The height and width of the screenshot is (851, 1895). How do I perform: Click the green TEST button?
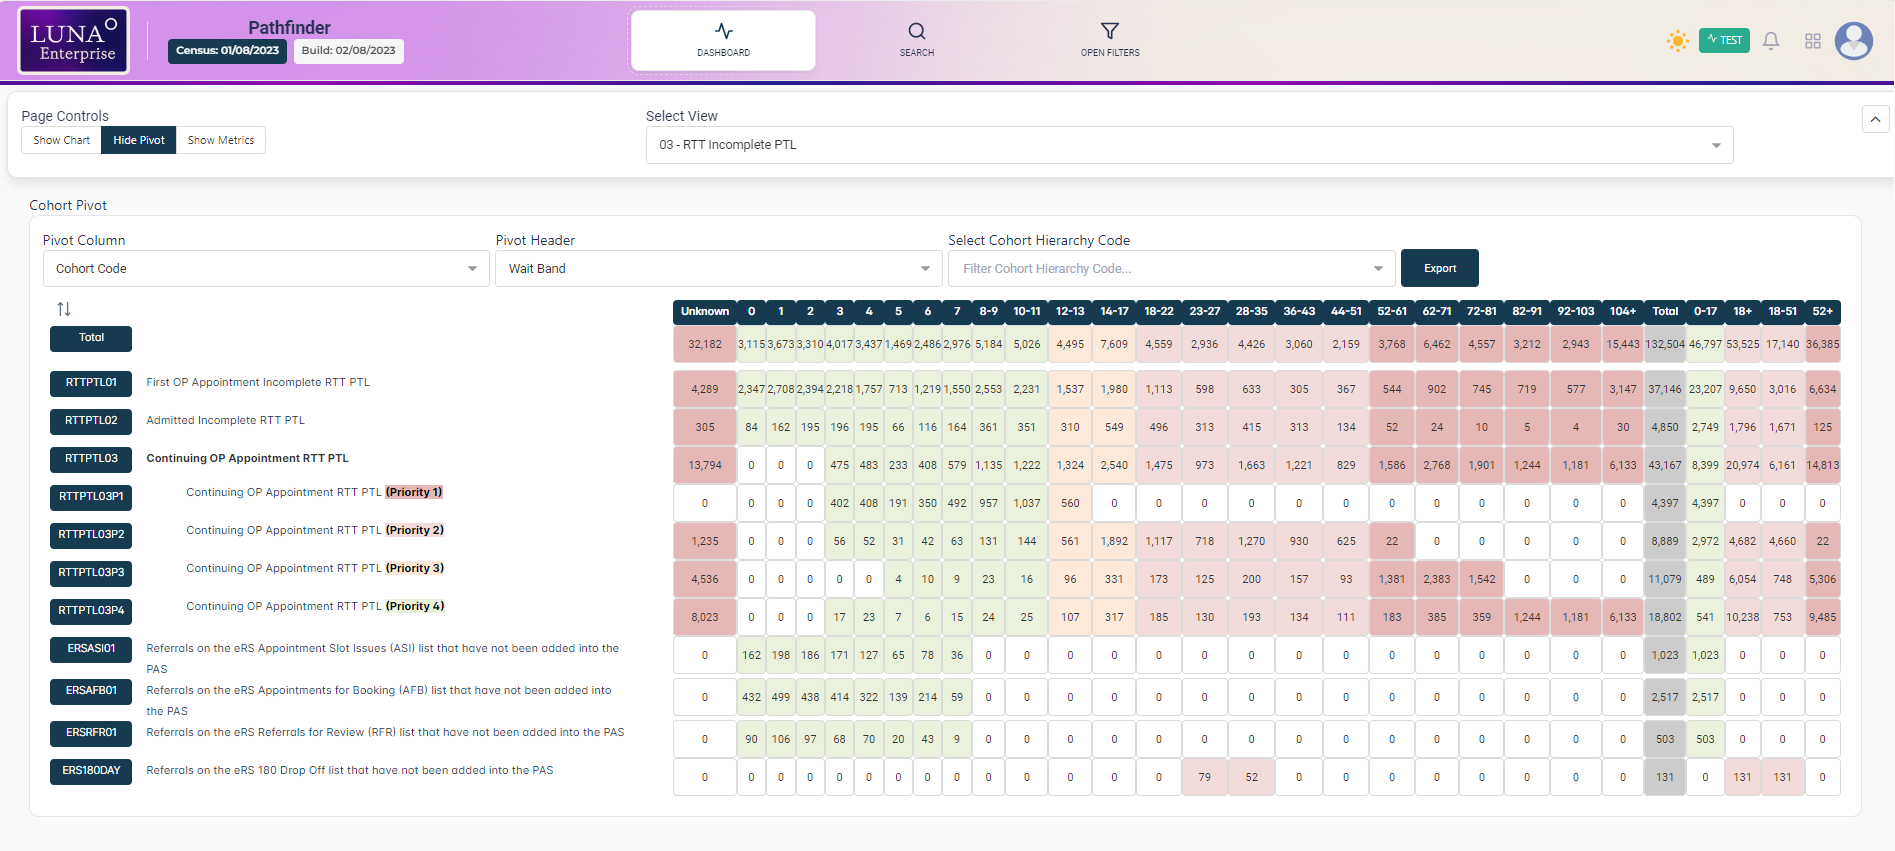coord(1724,40)
